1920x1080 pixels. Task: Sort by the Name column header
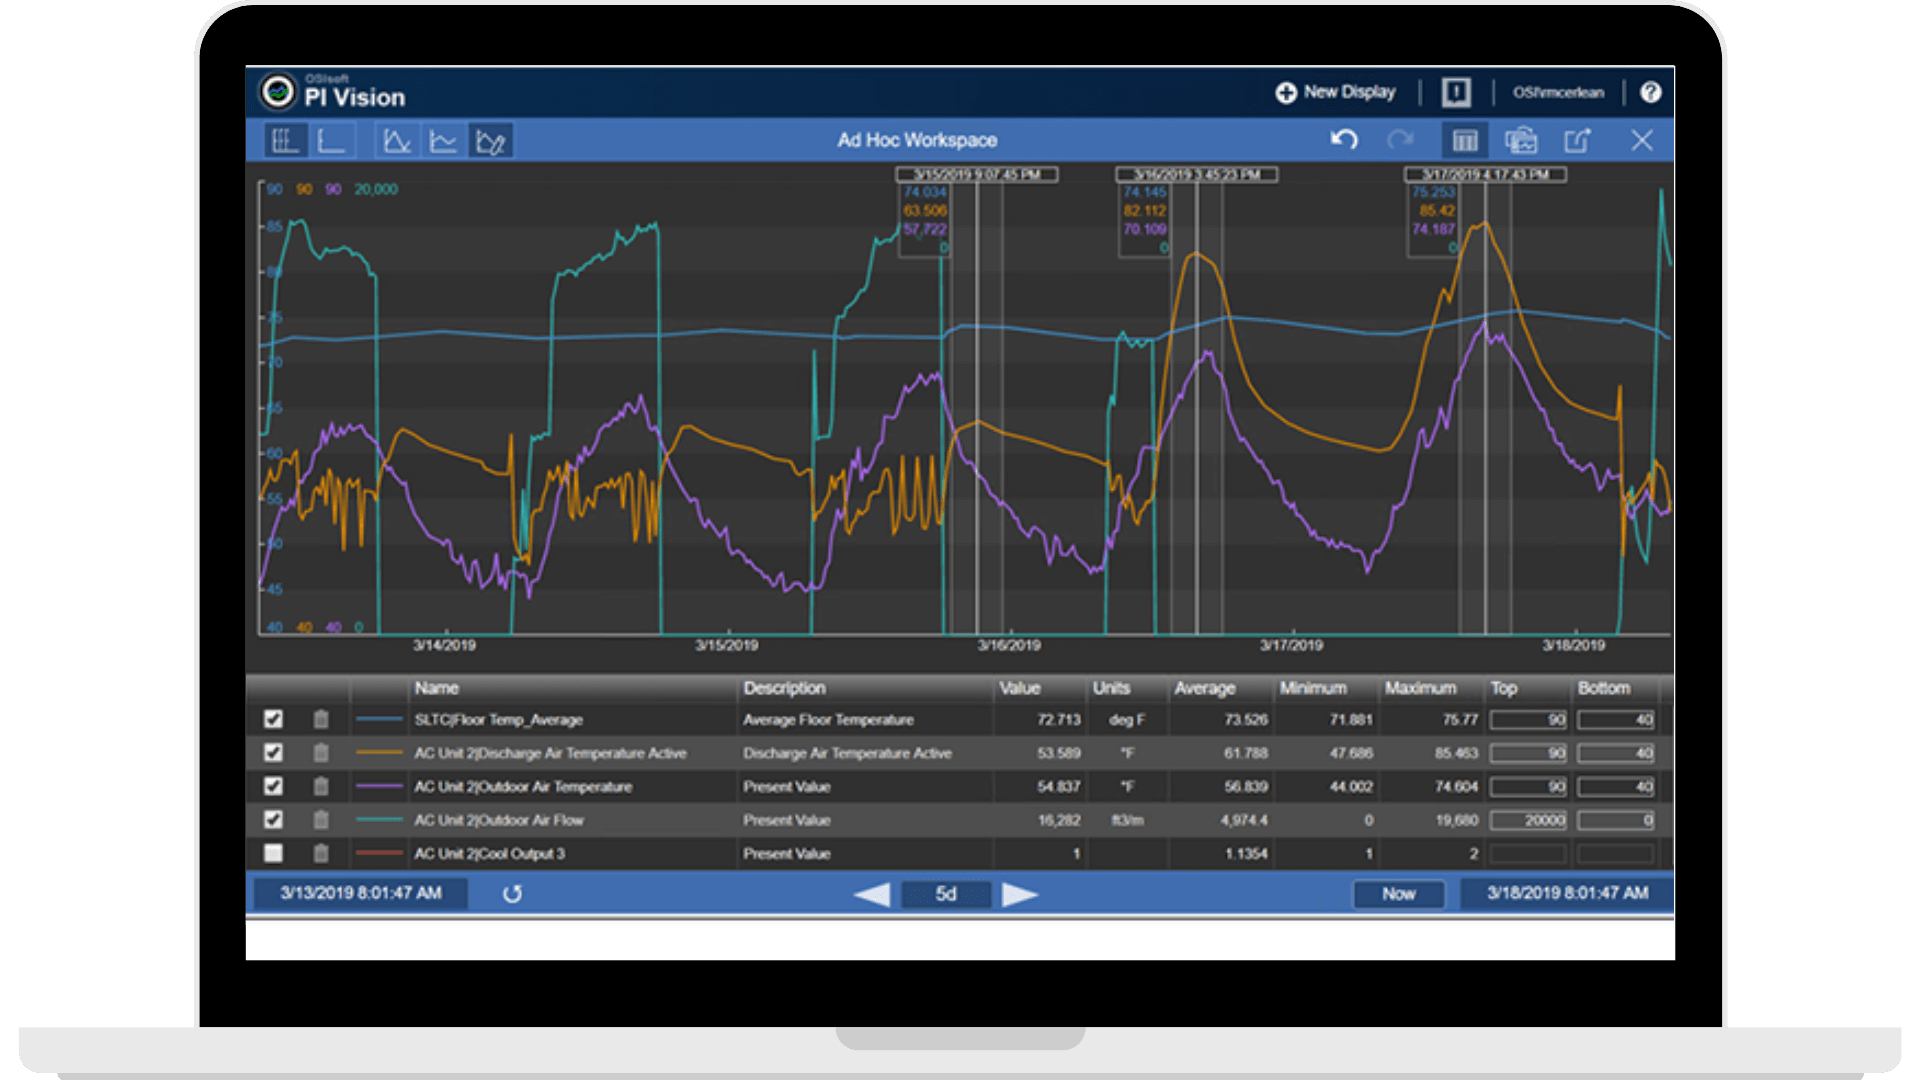pos(437,688)
